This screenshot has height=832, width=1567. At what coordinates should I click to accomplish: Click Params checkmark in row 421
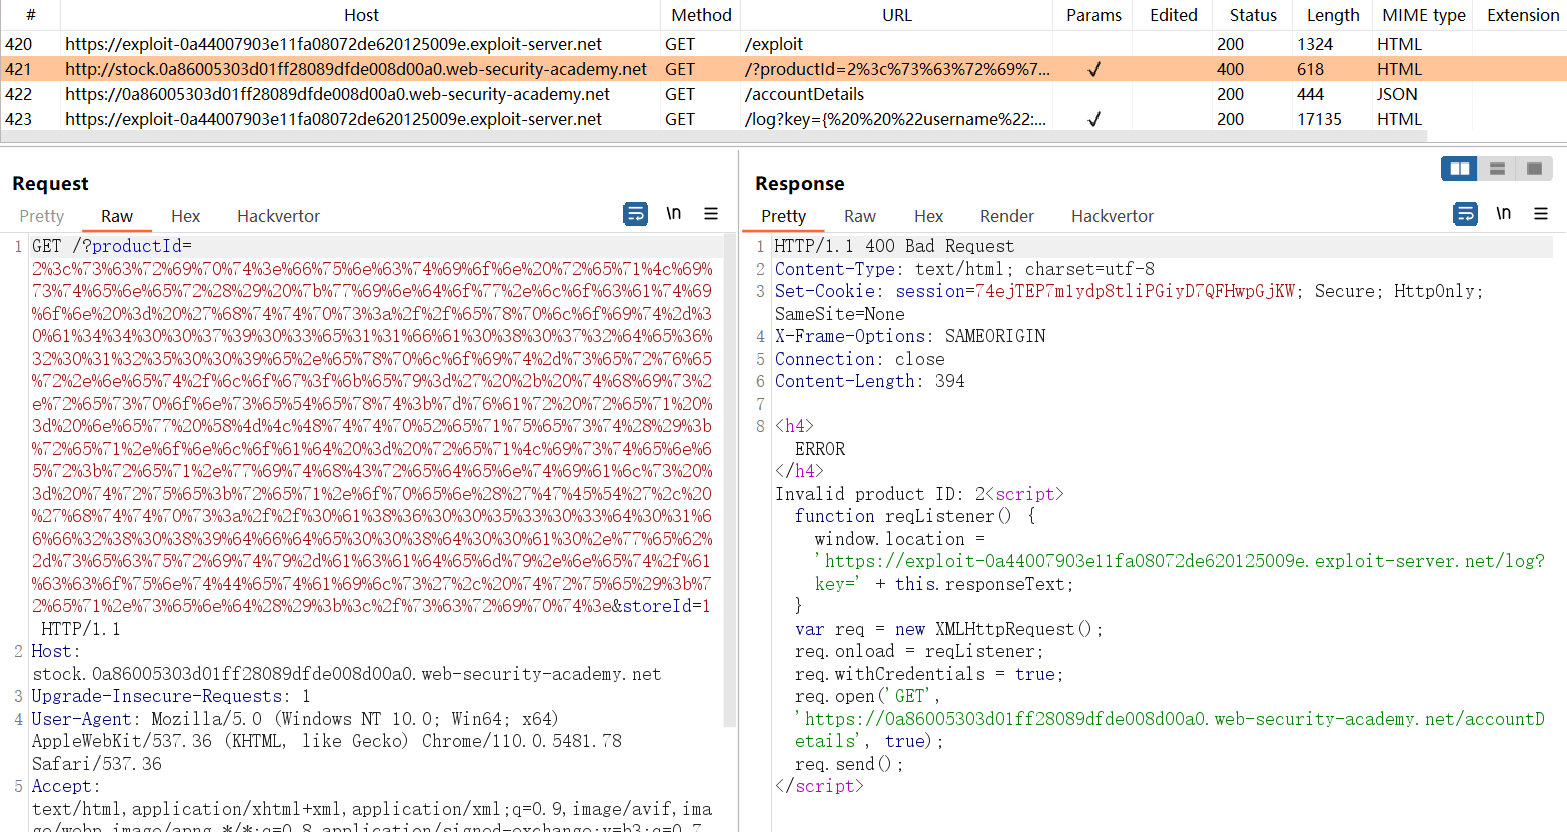[x=1094, y=69]
